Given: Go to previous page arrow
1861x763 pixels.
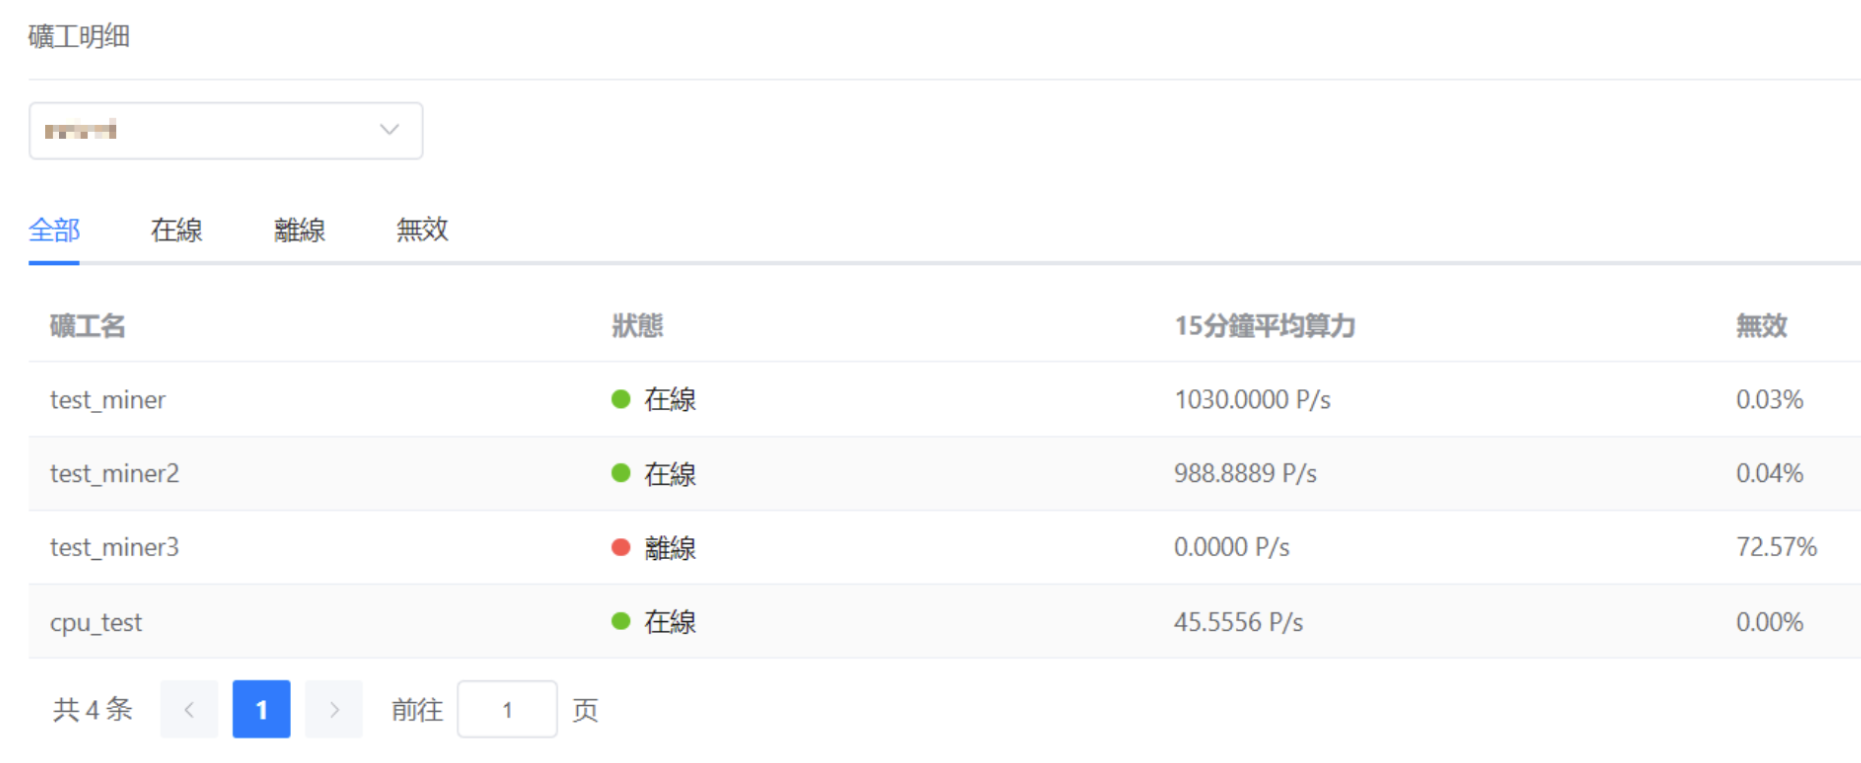Looking at the screenshot, I should [189, 709].
